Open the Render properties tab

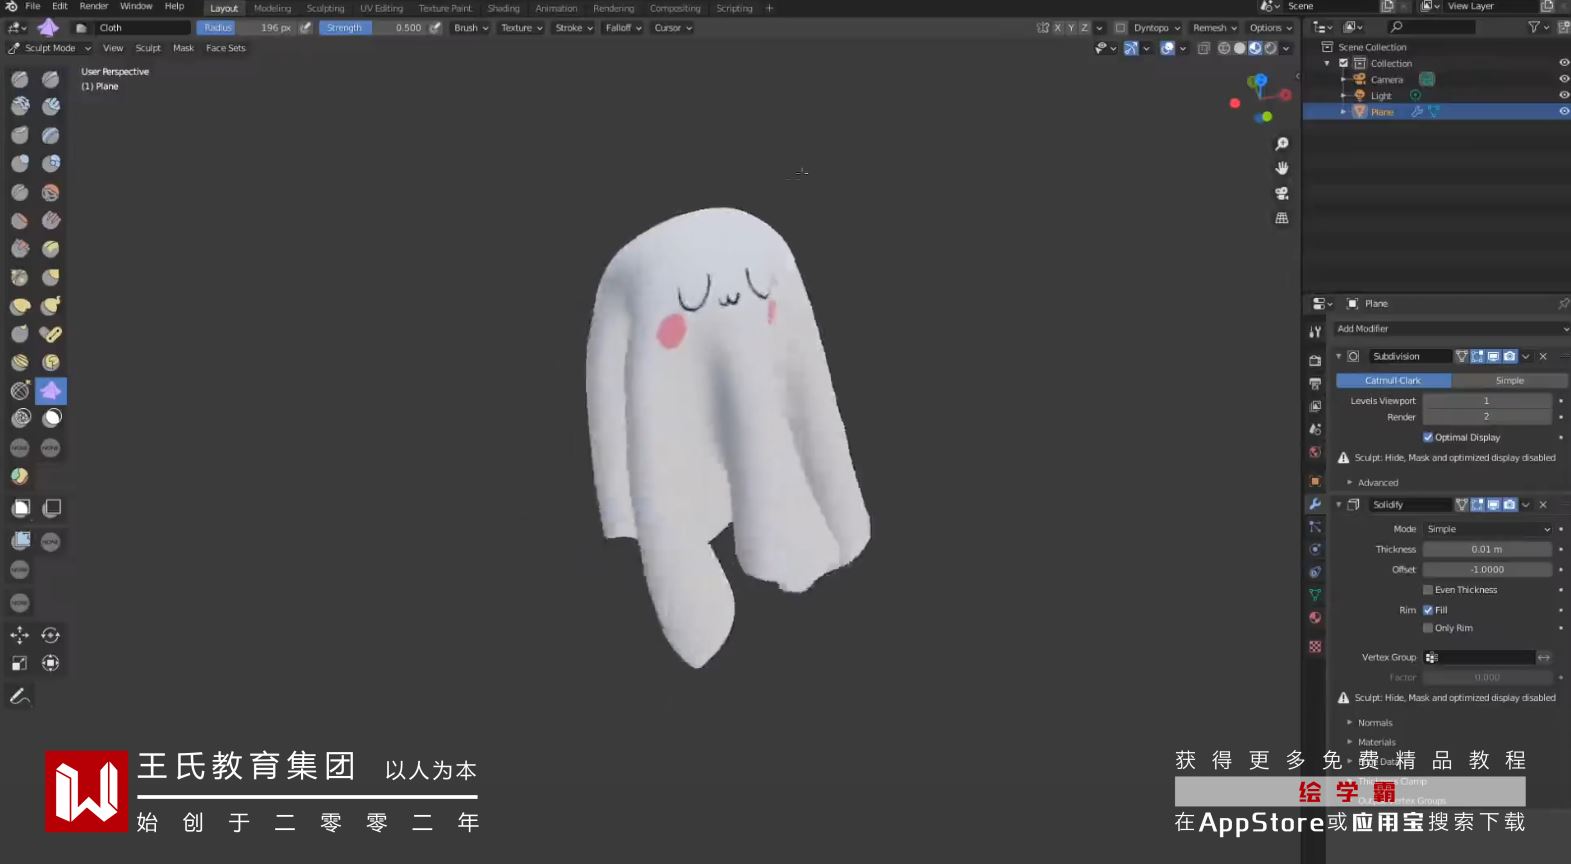point(1315,360)
